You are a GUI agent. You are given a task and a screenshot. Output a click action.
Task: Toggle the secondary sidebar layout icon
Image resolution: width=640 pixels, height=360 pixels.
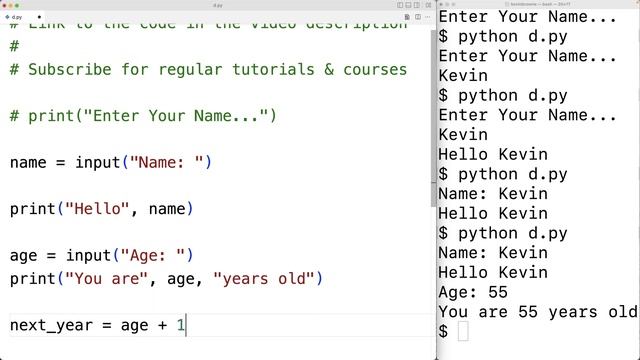click(417, 5)
